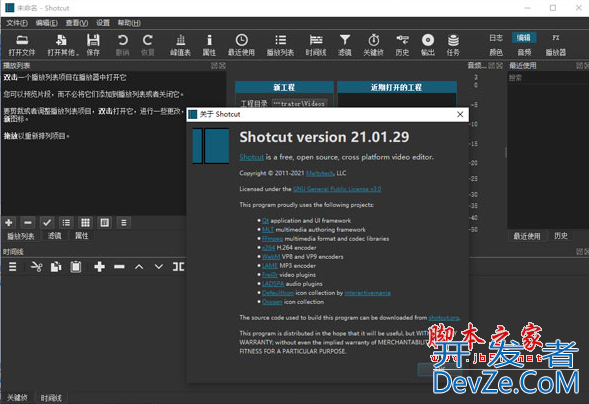Open the Meltytech link

[x=320, y=173]
